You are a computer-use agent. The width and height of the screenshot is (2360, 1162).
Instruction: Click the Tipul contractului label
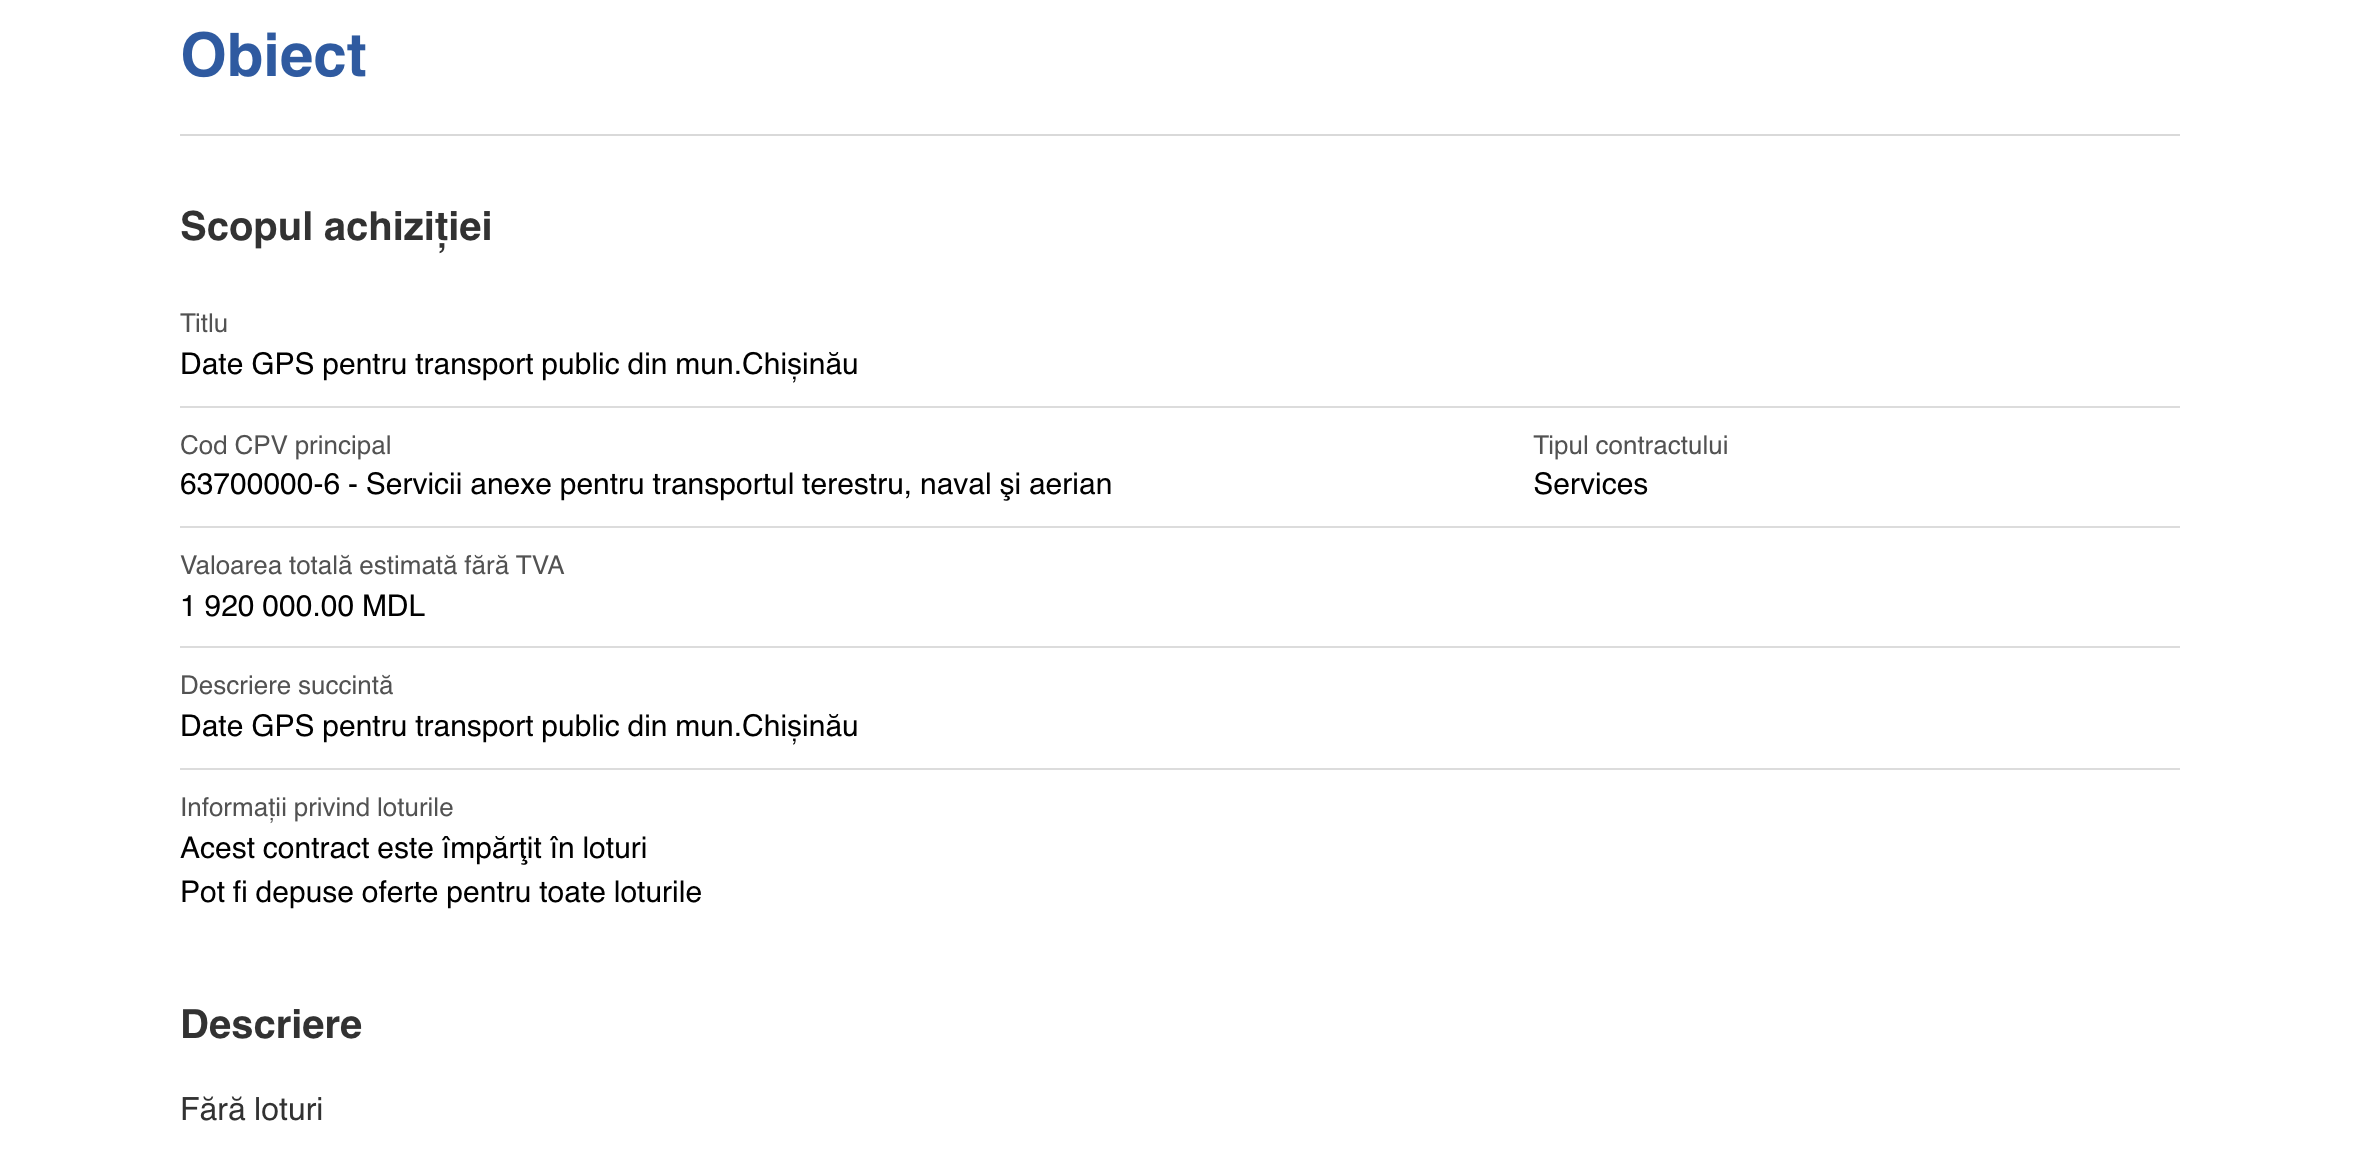(1630, 445)
